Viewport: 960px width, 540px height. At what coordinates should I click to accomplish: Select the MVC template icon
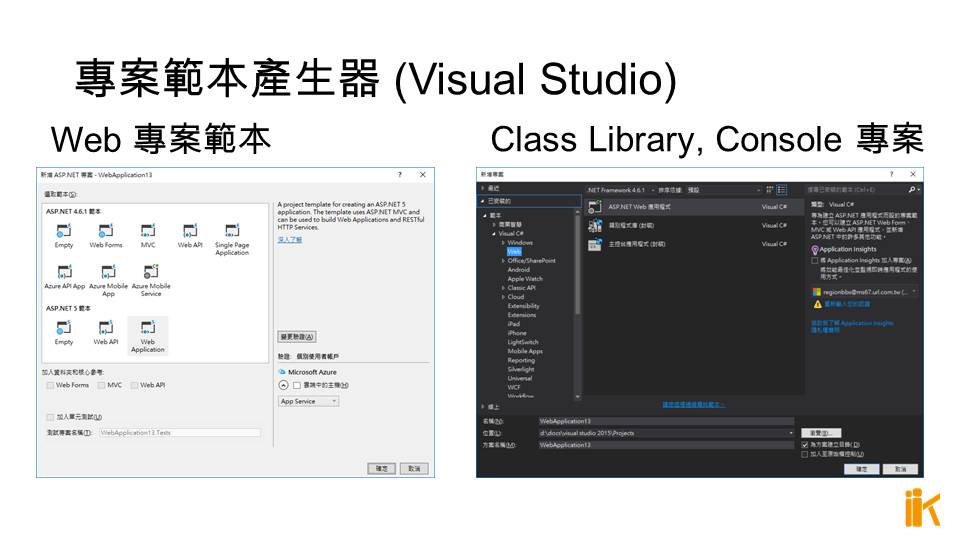[148, 232]
